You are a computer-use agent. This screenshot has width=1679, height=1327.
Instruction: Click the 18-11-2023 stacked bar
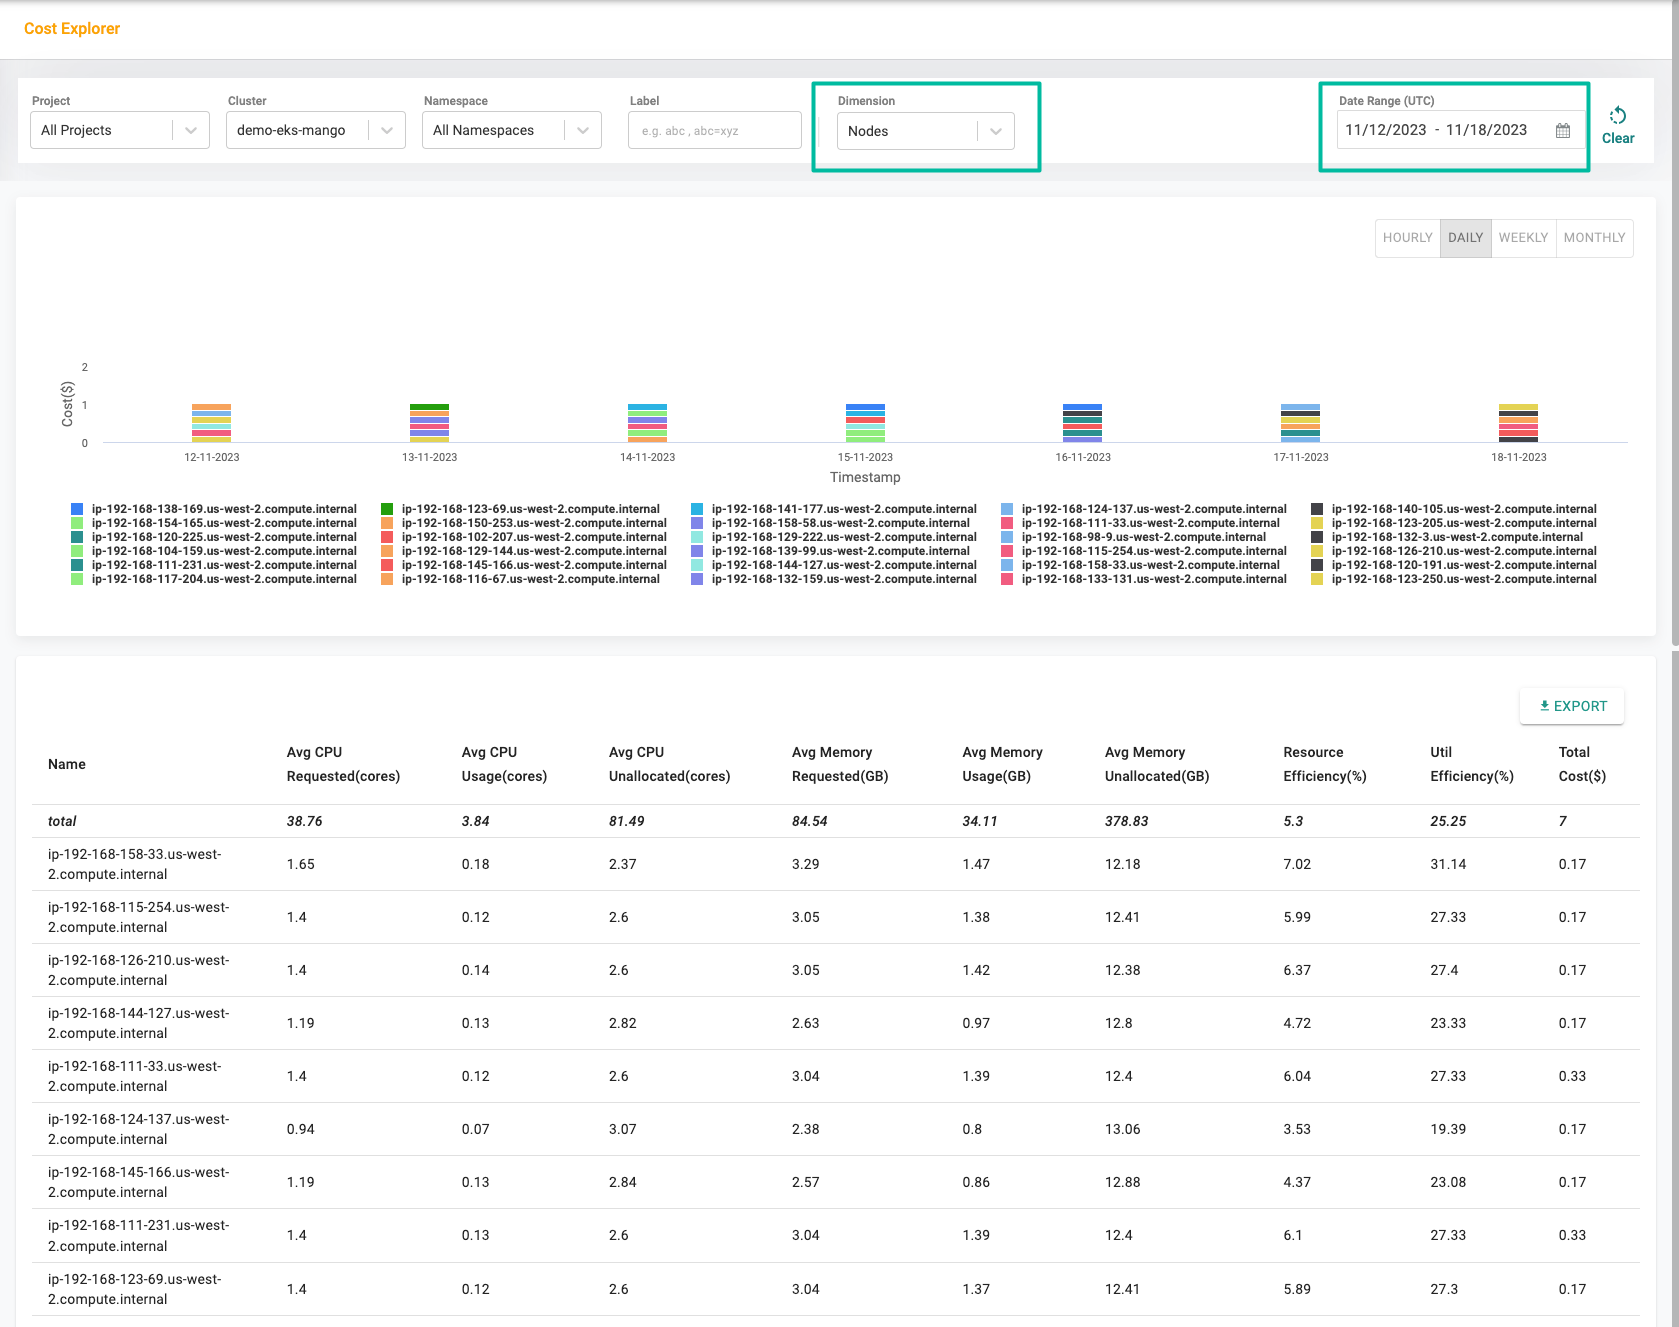coord(1518,423)
